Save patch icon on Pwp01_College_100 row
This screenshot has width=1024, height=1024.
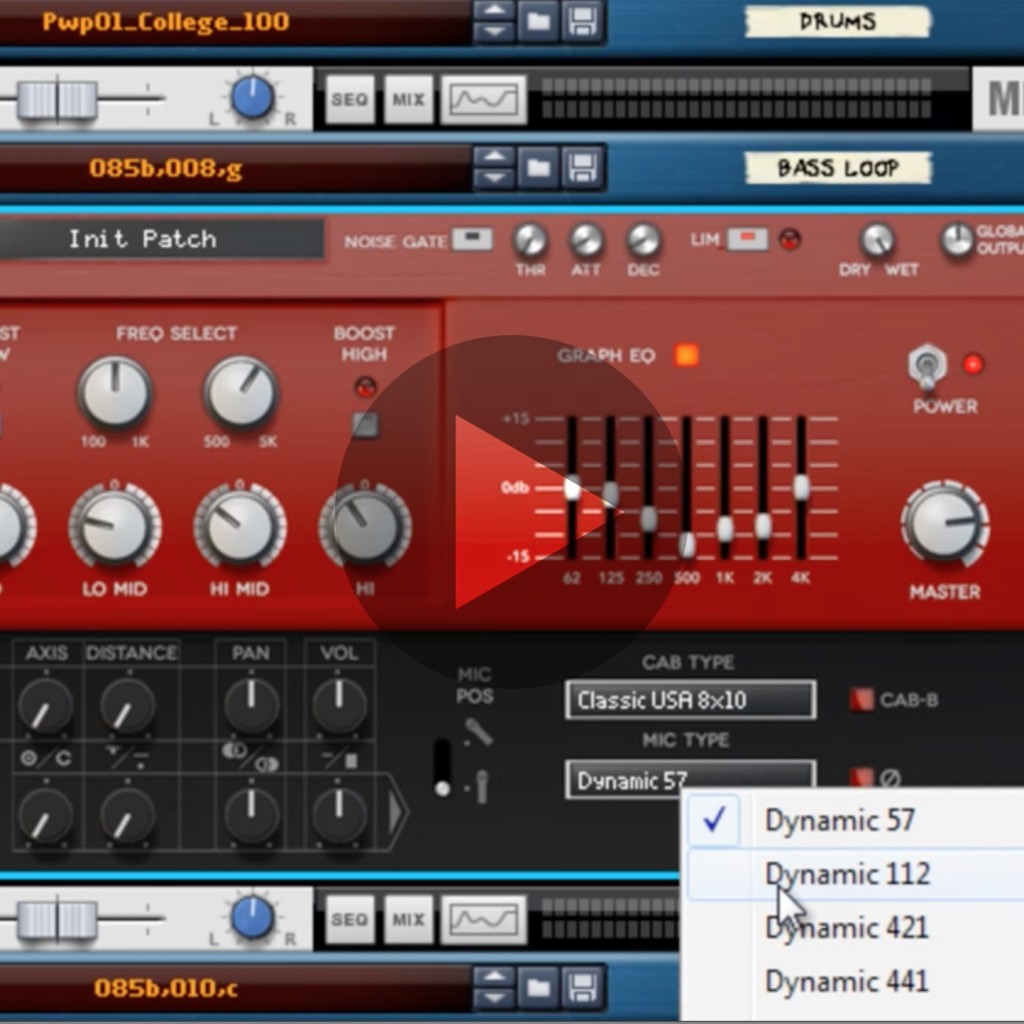pos(581,22)
